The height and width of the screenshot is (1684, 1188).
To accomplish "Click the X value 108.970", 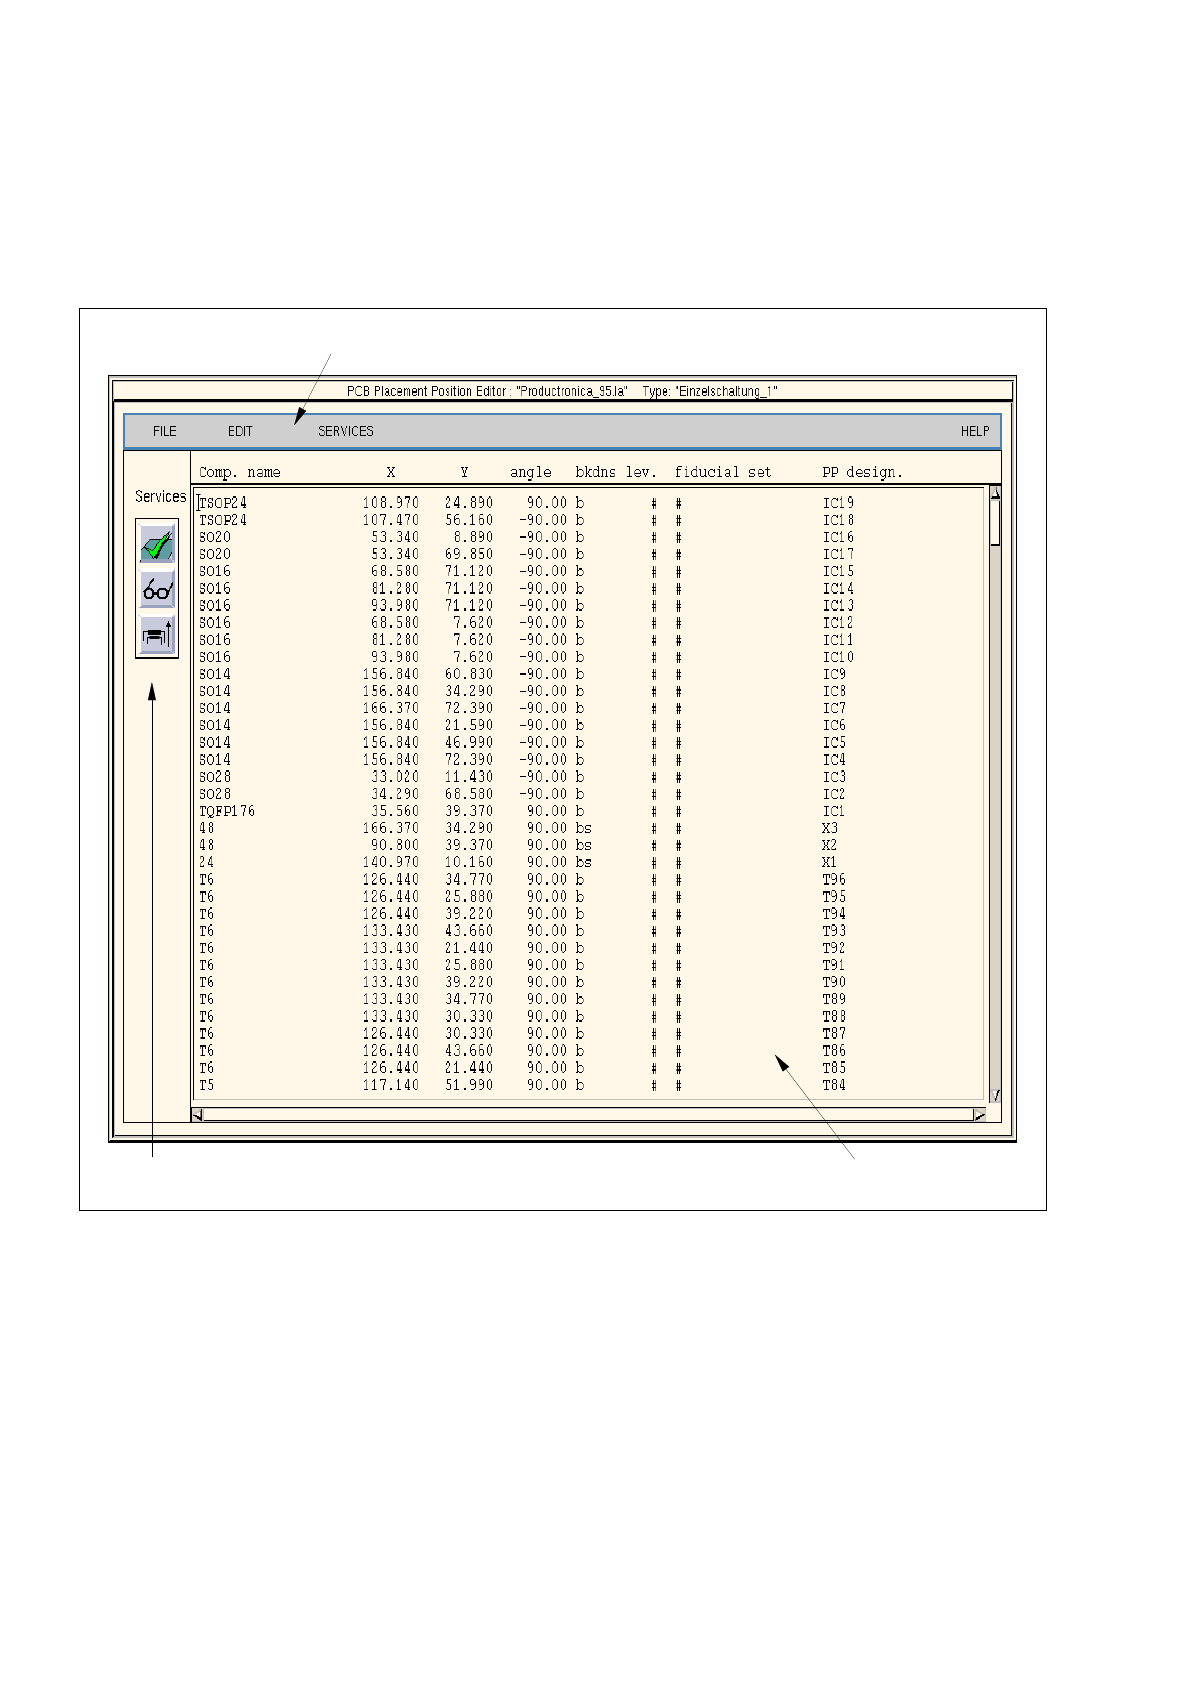I will coord(391,503).
